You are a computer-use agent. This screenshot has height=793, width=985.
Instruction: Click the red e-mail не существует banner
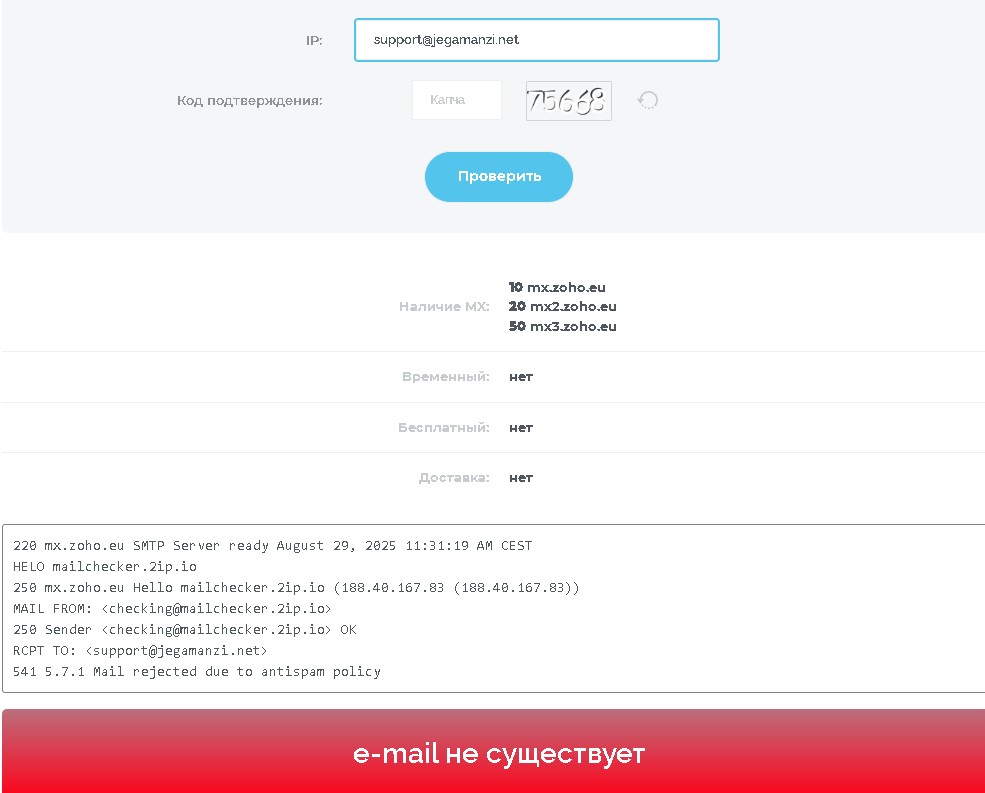(x=498, y=753)
